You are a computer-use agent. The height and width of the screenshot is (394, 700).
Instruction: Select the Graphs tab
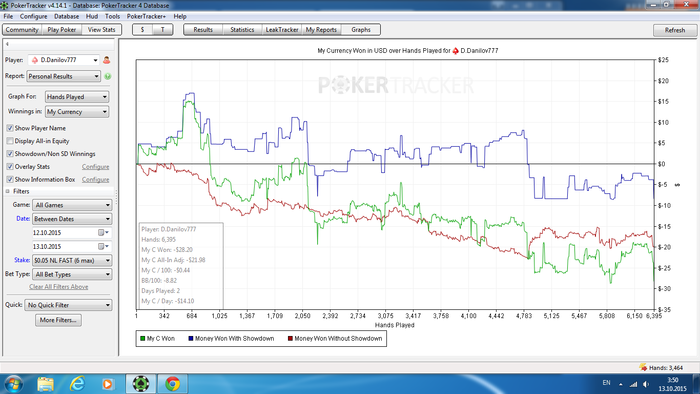(x=361, y=29)
